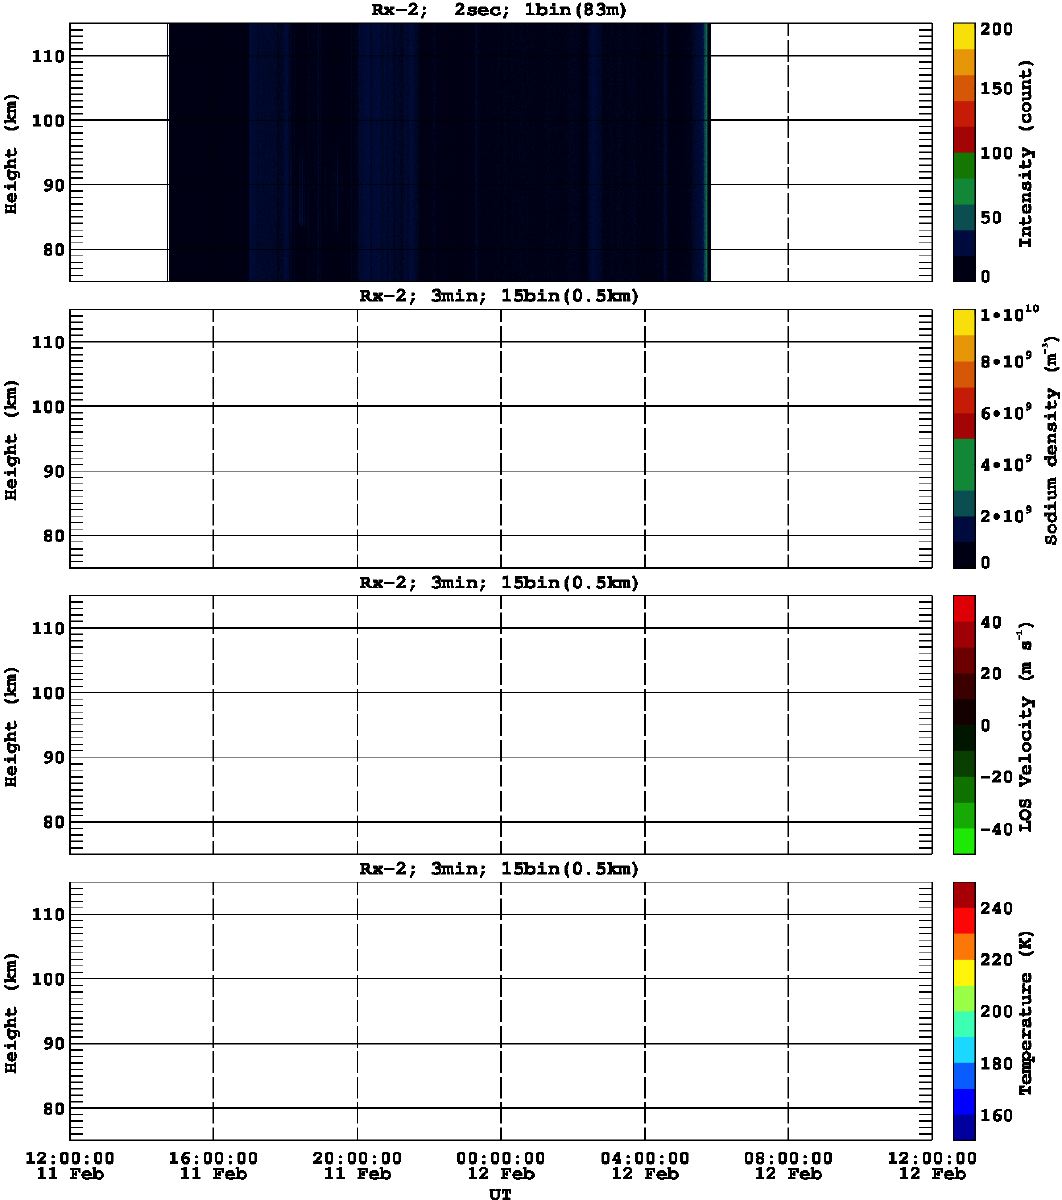Click the 100 height tick of LOS Velocity panel
This screenshot has height=1200, width=1062.
48,693
